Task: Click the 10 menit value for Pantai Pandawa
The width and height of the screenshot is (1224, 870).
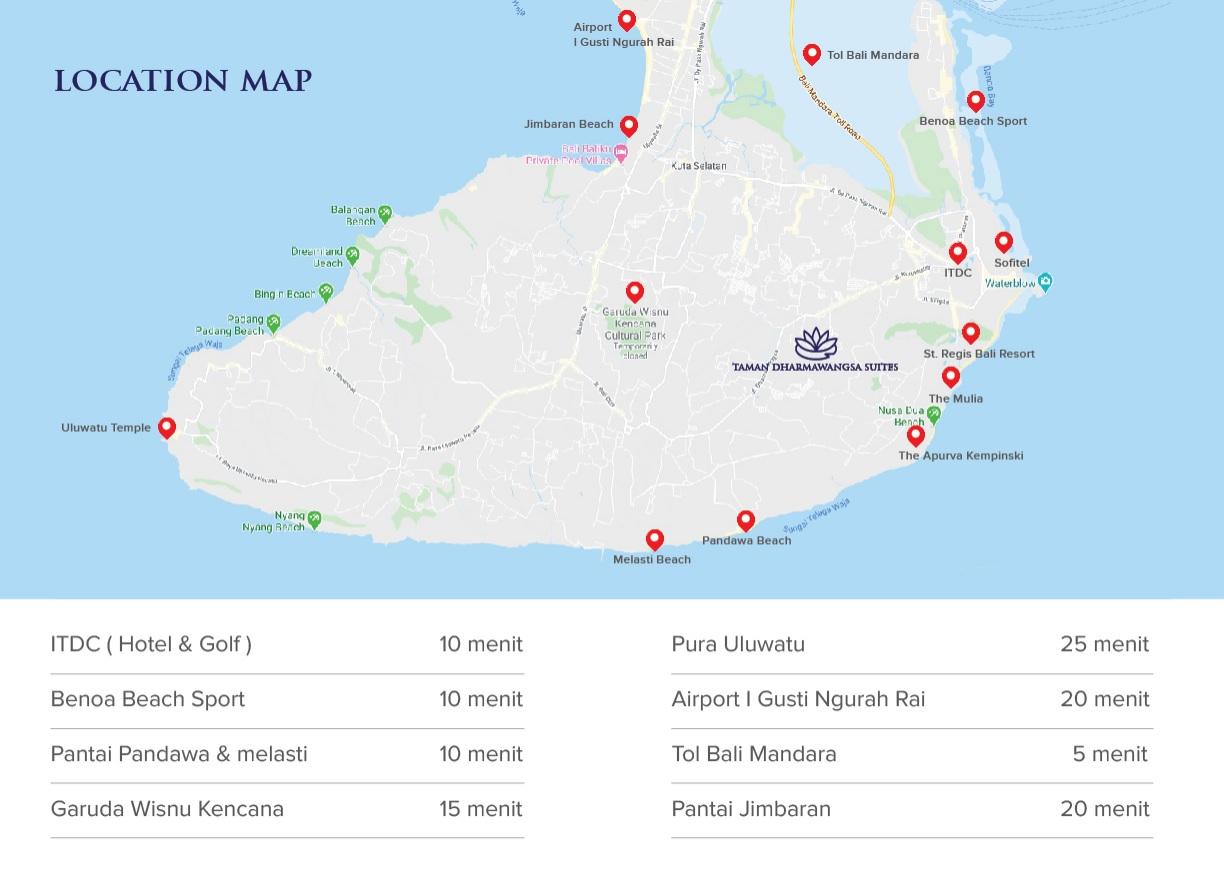Action: point(481,754)
